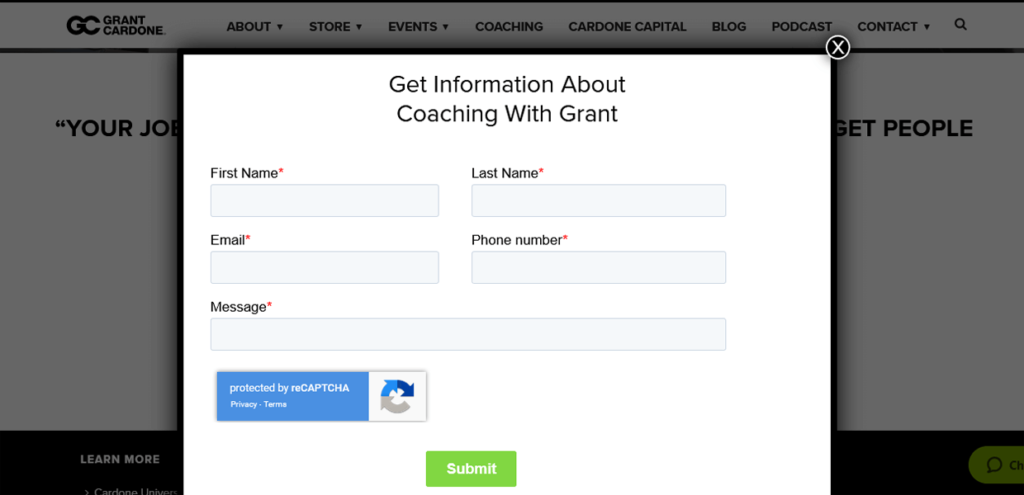Expand the Events dropdown menu
The image size is (1024, 495).
click(x=419, y=27)
